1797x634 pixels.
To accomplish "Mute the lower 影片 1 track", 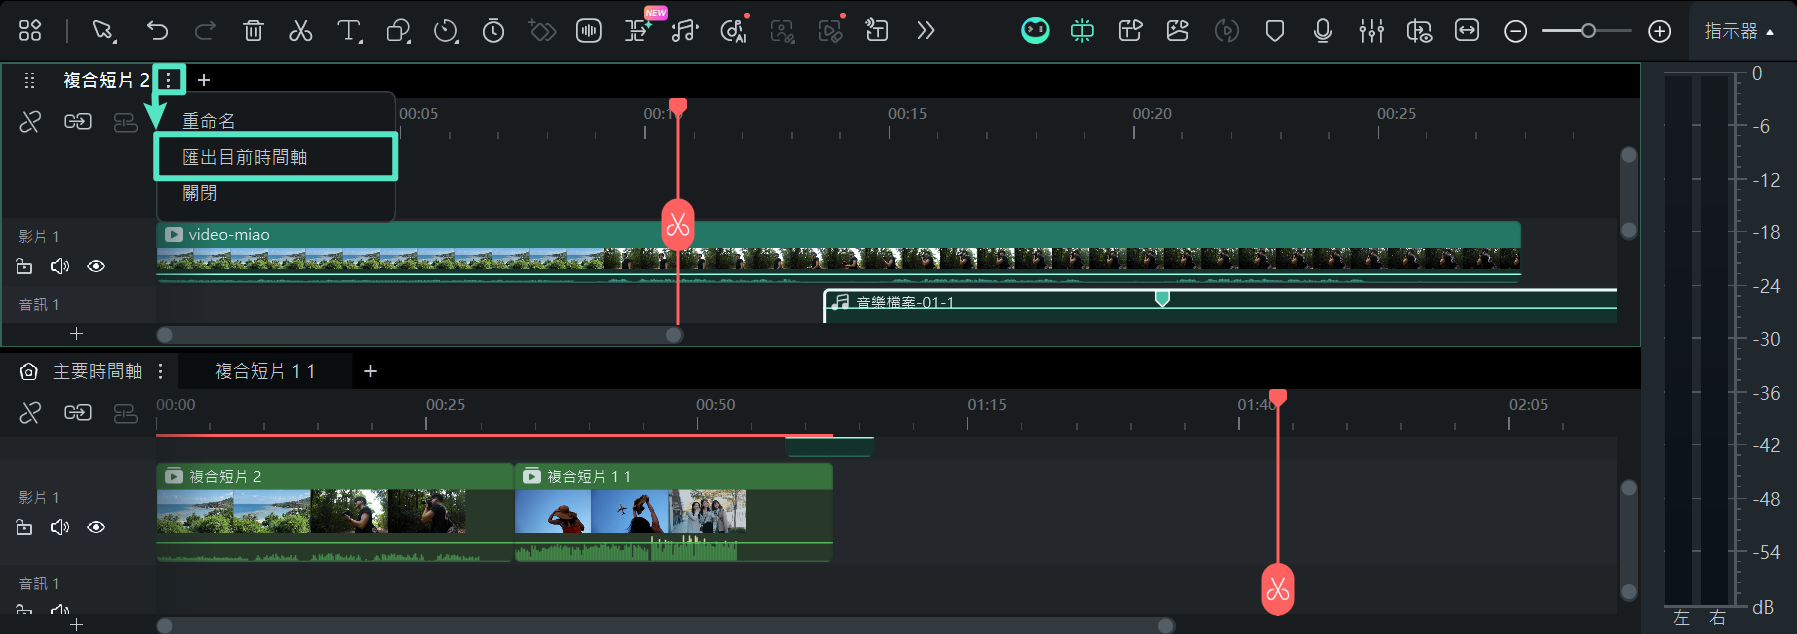I will pos(60,527).
